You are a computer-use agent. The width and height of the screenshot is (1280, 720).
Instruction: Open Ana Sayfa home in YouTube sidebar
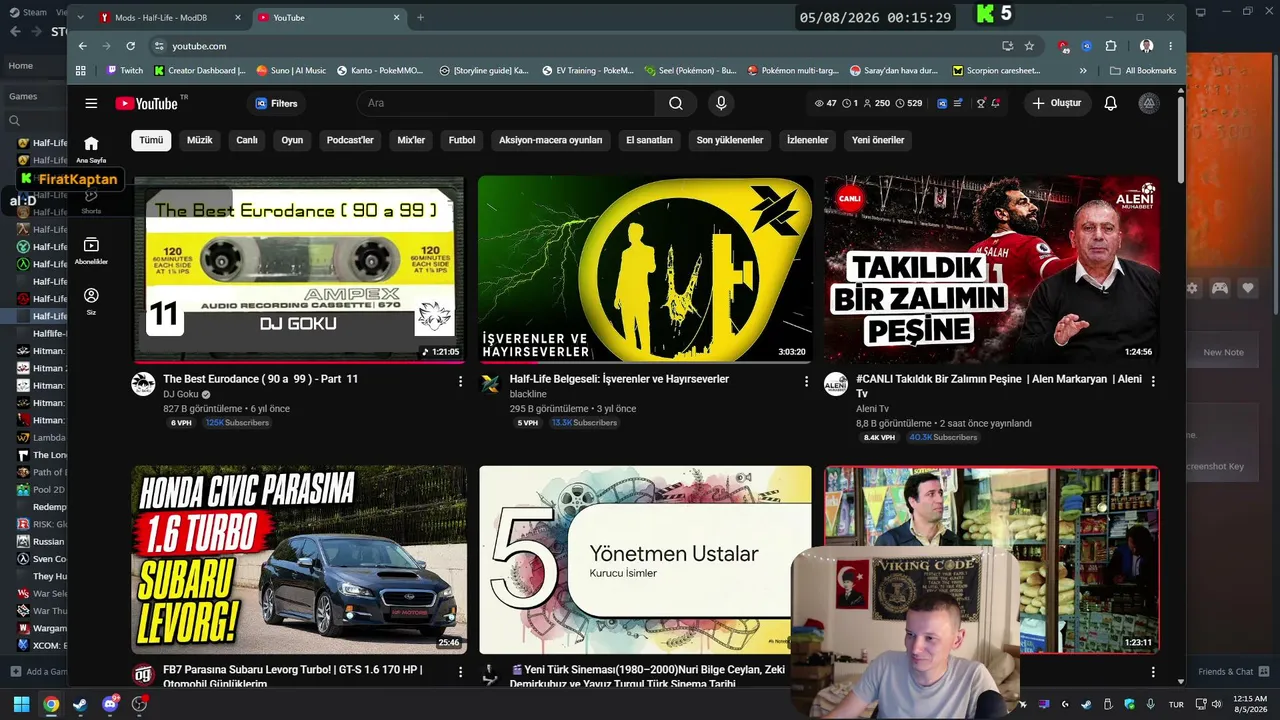pos(91,149)
